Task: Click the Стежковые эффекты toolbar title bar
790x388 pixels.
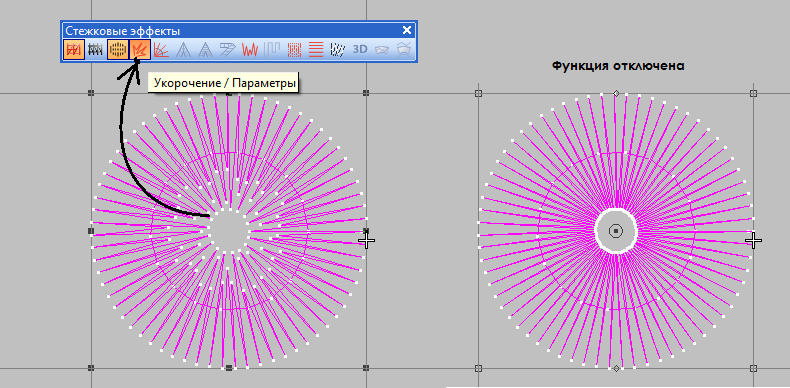Action: coord(238,30)
